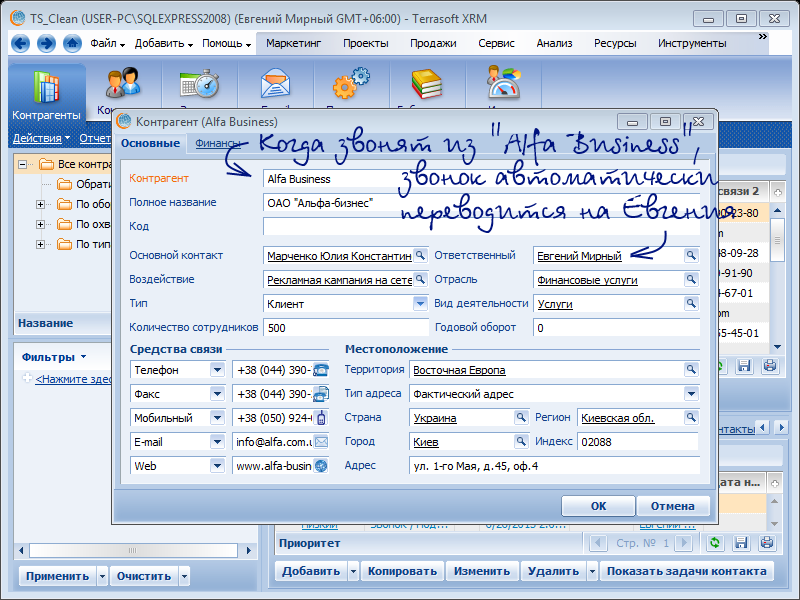Screen dimensions: 800x600
Task: Open lookup for Регион field
Action: (691, 417)
